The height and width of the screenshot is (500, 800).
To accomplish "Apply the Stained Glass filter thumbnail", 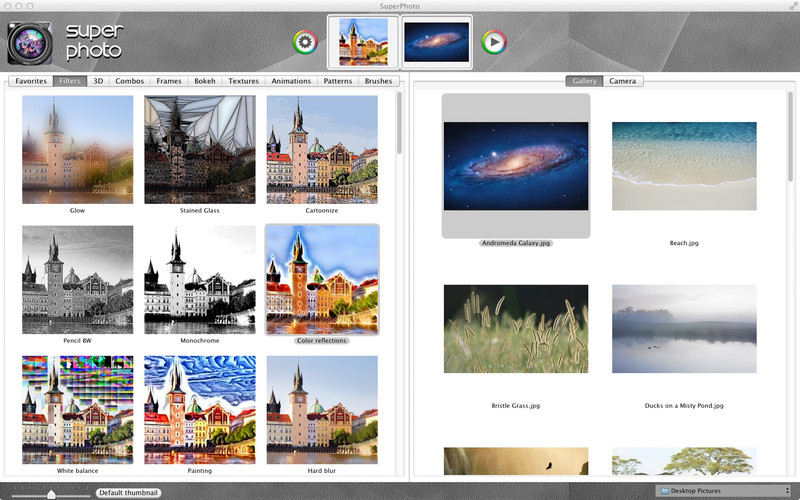I will click(199, 149).
